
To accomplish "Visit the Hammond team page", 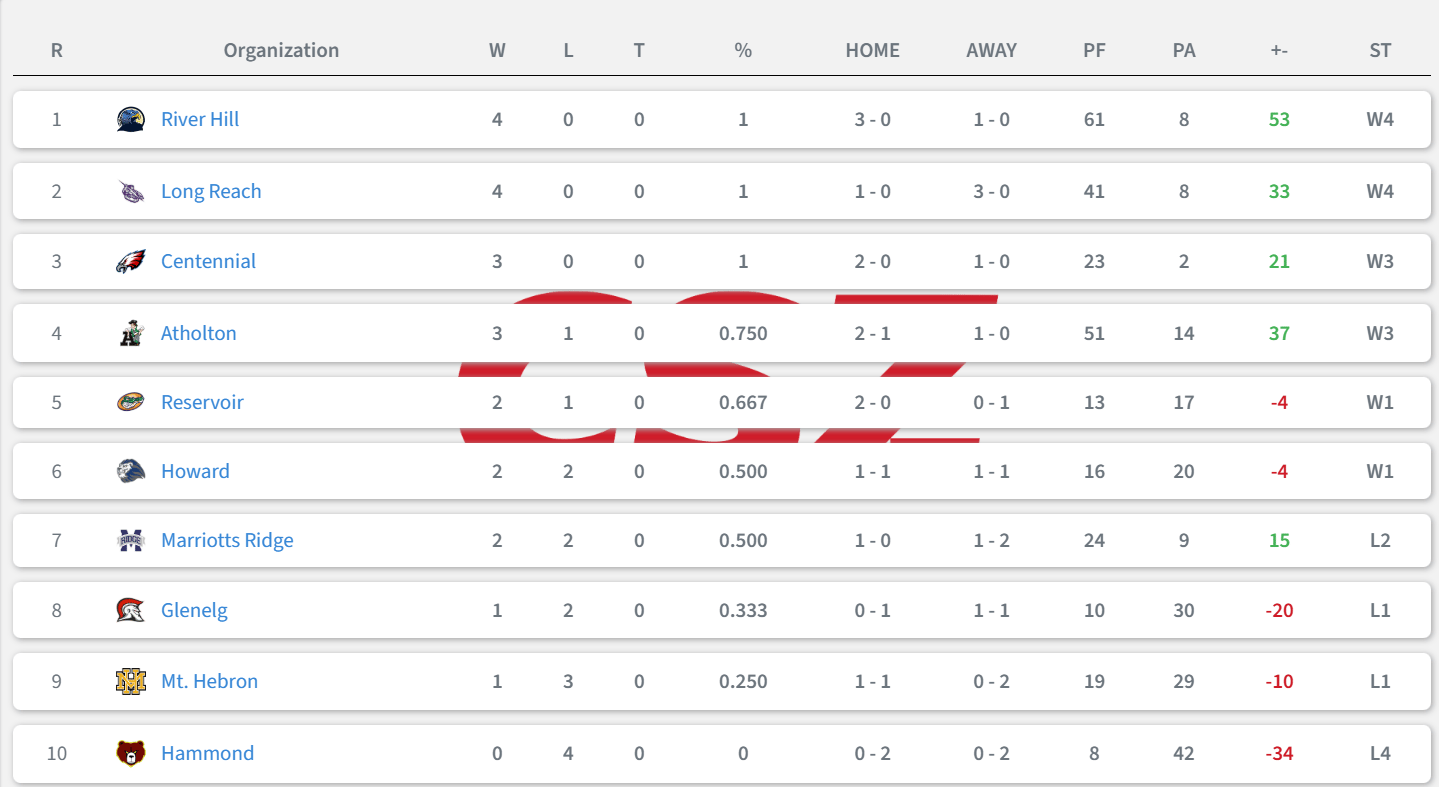I will (207, 754).
